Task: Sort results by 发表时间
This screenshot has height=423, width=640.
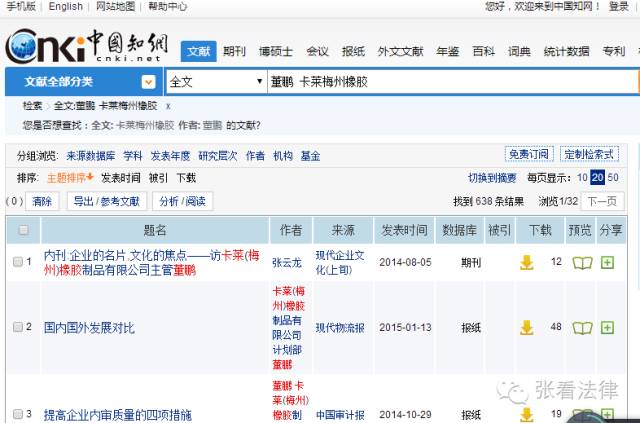Action: click(x=120, y=178)
